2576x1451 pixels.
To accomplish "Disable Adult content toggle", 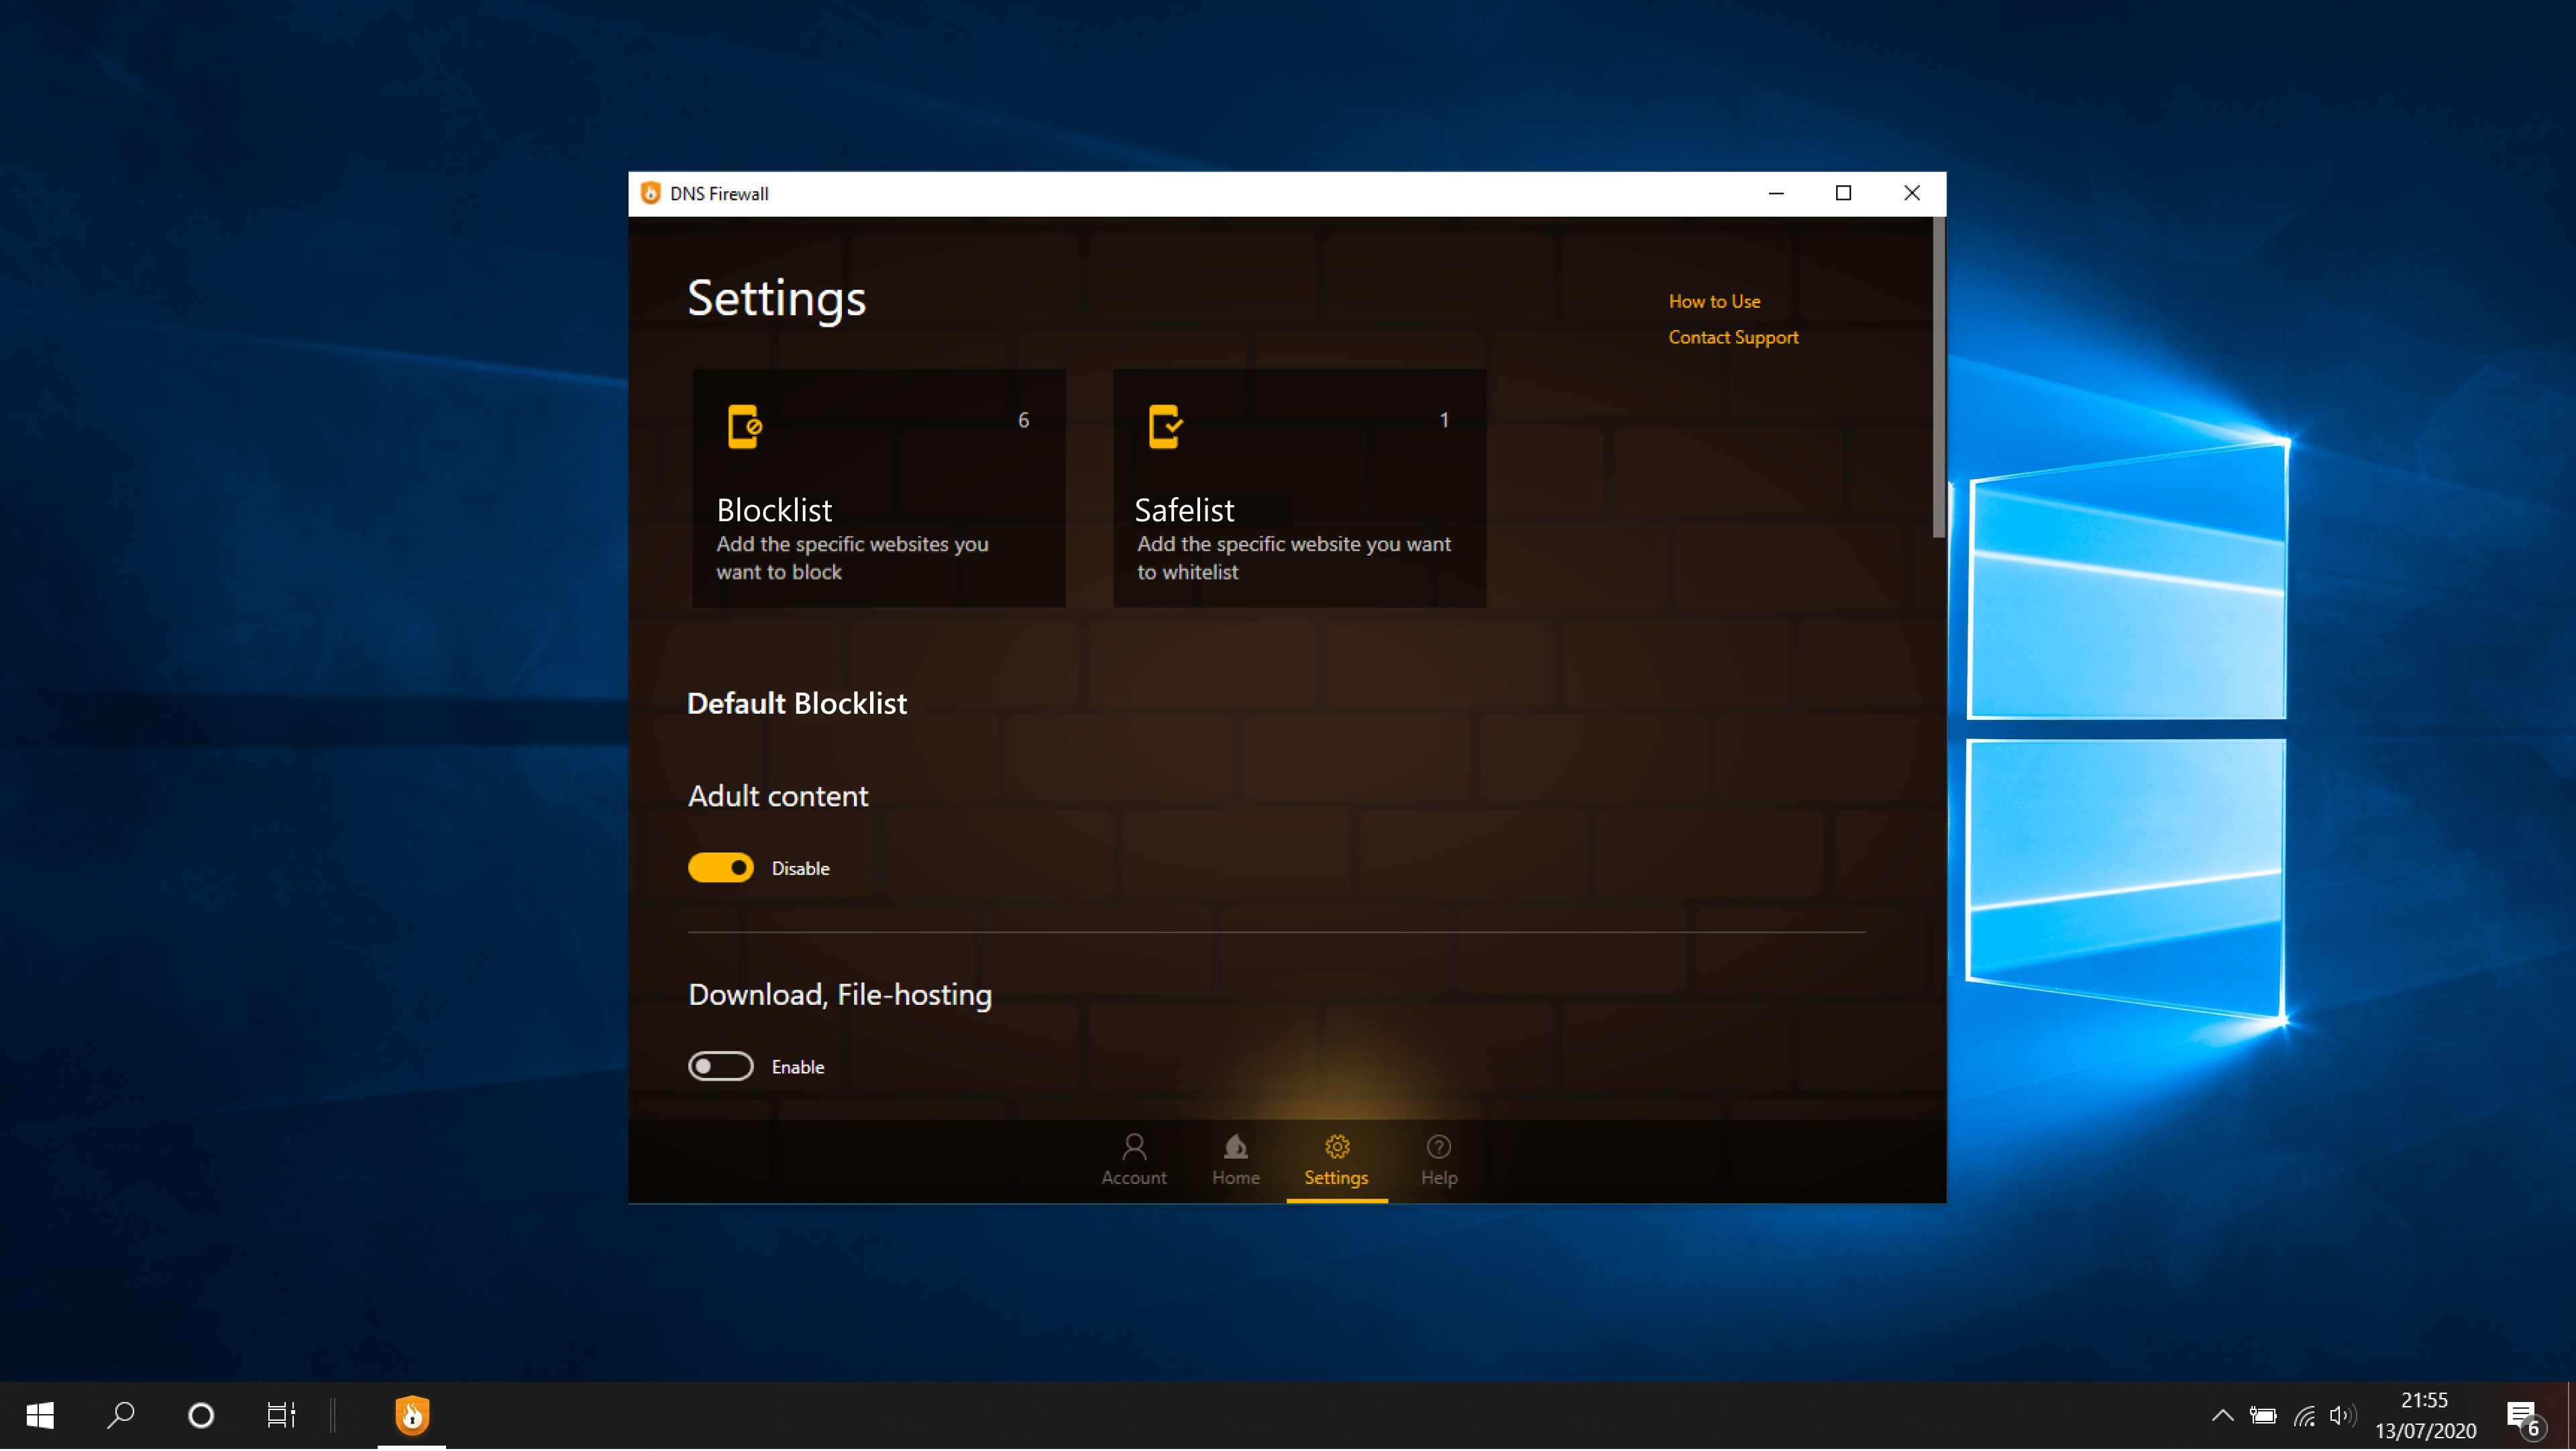I will click(722, 867).
